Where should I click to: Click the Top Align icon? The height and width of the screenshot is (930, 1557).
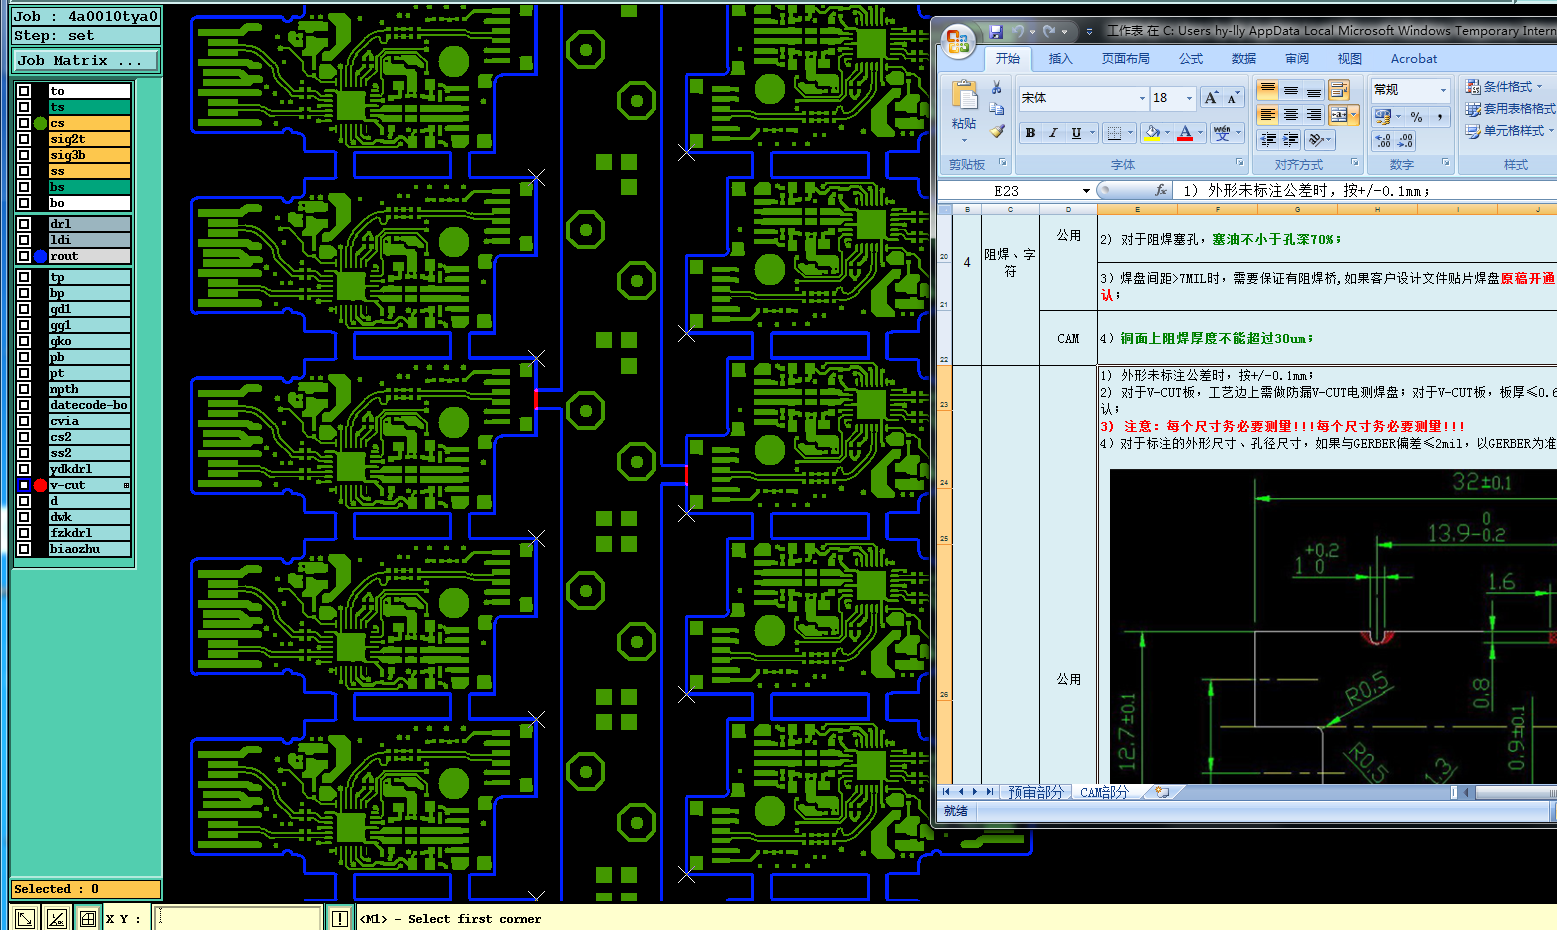coord(1267,91)
